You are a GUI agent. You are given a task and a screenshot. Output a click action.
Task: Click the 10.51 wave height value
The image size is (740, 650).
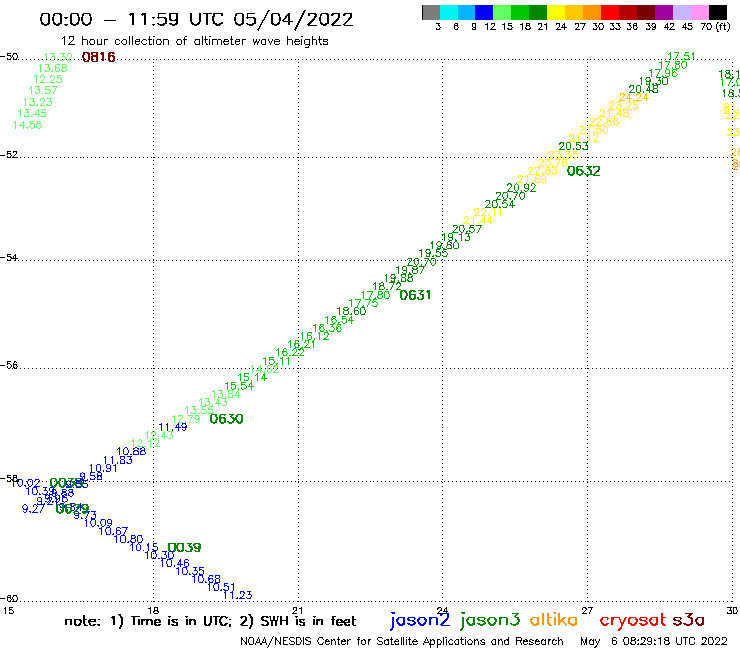click(x=221, y=587)
